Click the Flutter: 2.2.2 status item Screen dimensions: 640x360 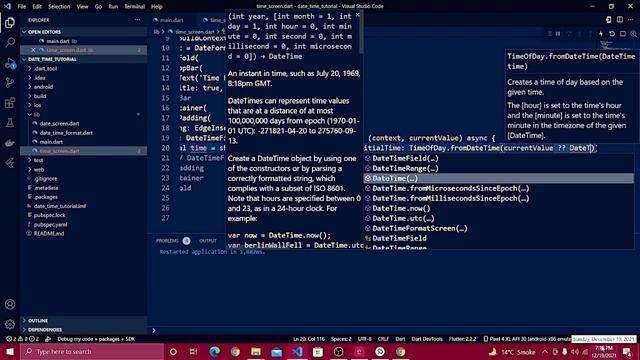coord(462,339)
